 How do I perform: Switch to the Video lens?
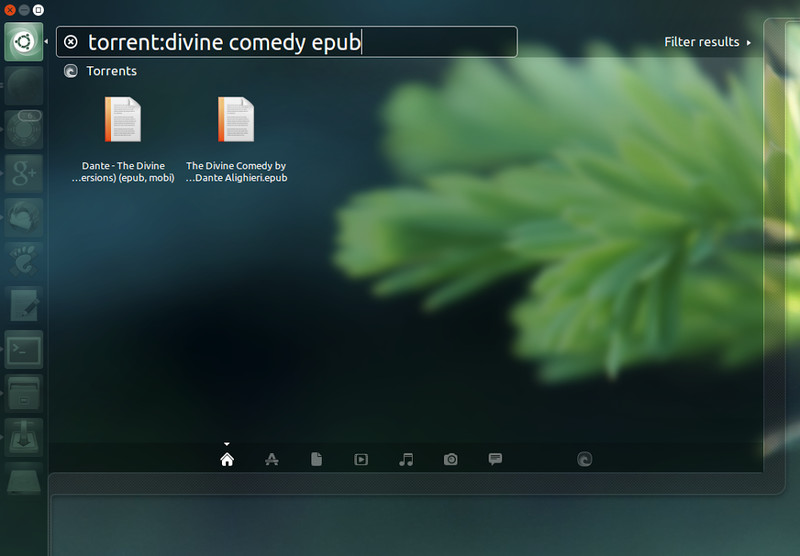[361, 460]
